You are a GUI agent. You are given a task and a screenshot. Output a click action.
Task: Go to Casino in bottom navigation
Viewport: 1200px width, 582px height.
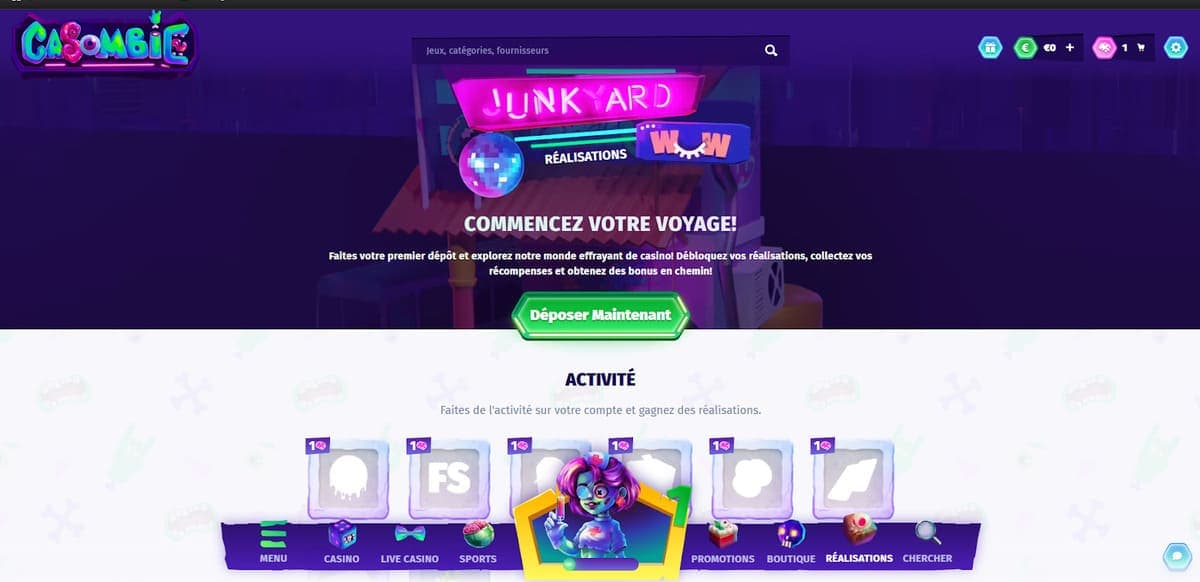[342, 542]
